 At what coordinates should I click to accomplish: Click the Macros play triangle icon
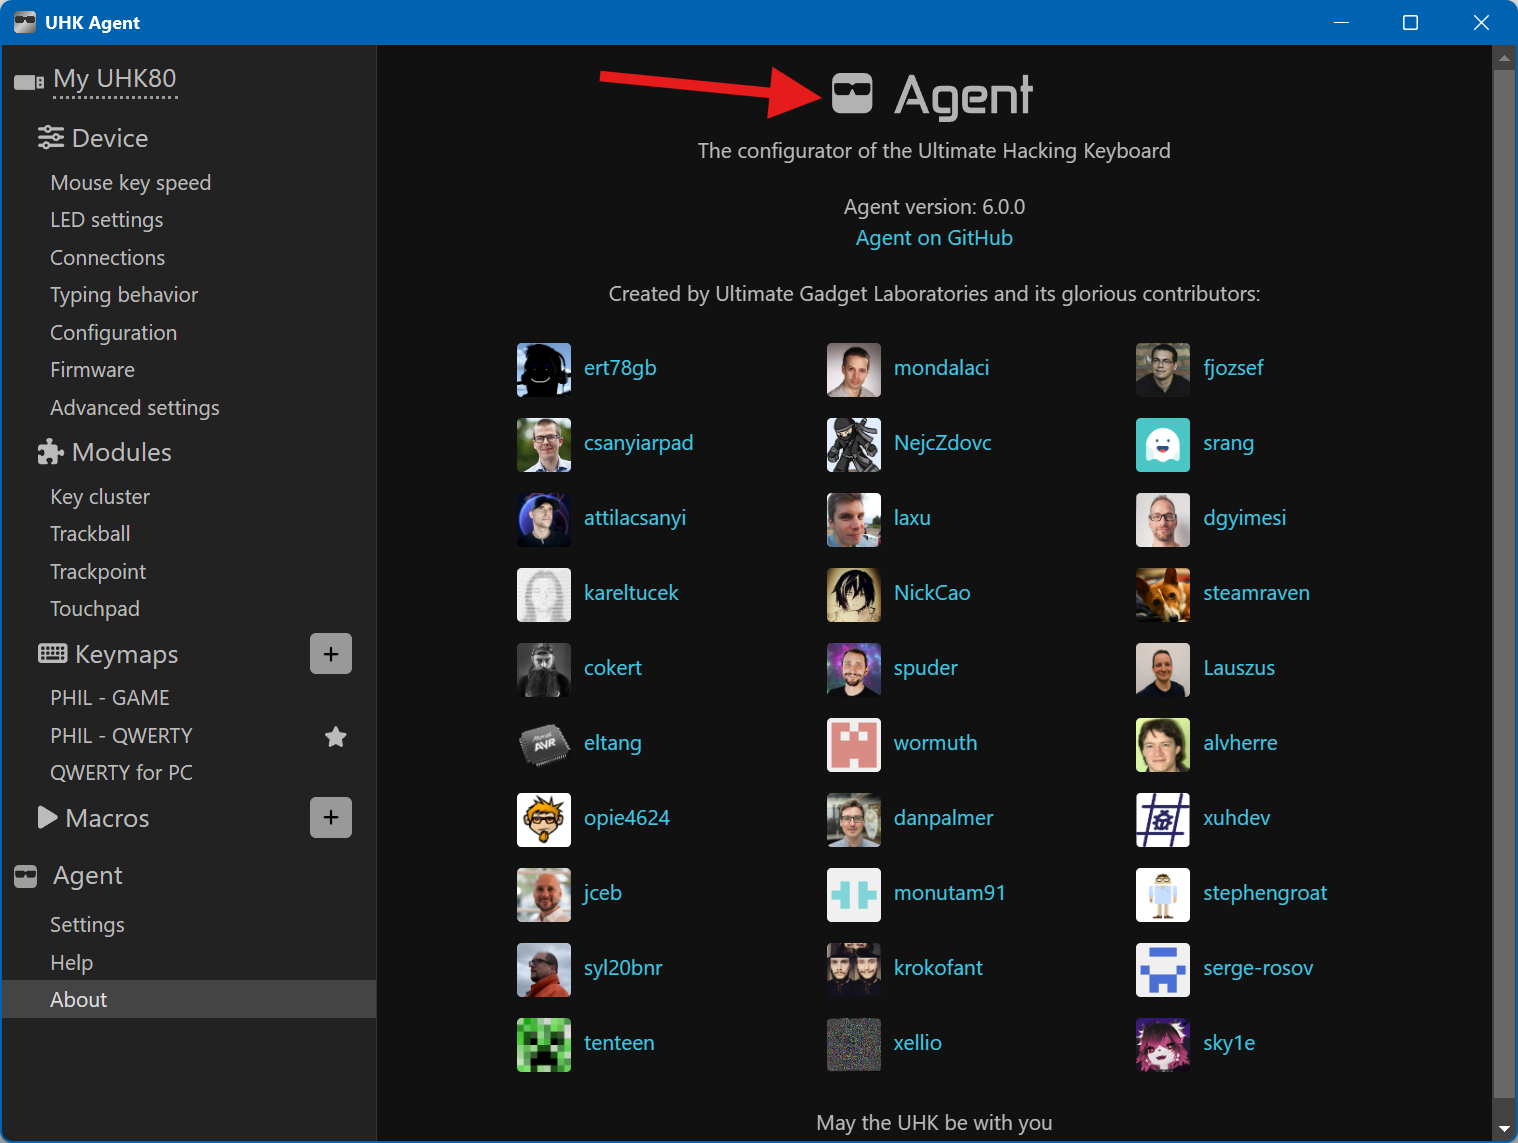[47, 817]
